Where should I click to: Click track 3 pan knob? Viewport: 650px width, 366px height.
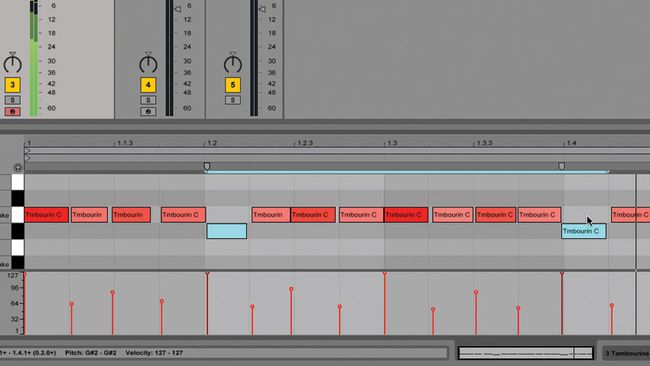(12, 63)
